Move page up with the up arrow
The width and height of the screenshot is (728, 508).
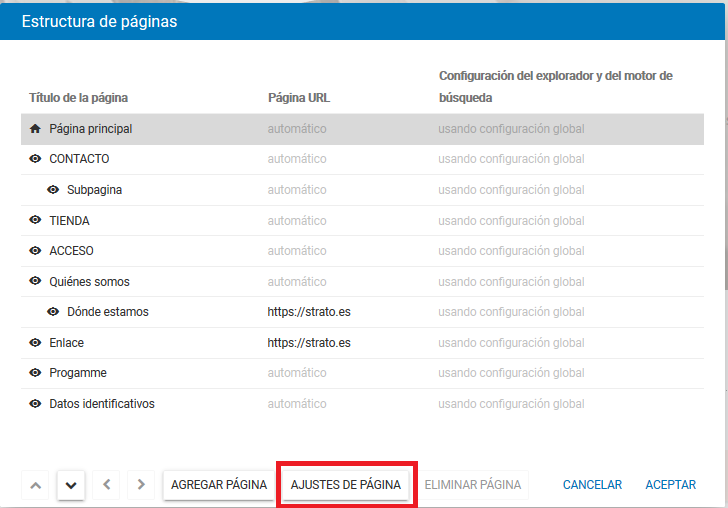click(x=36, y=485)
